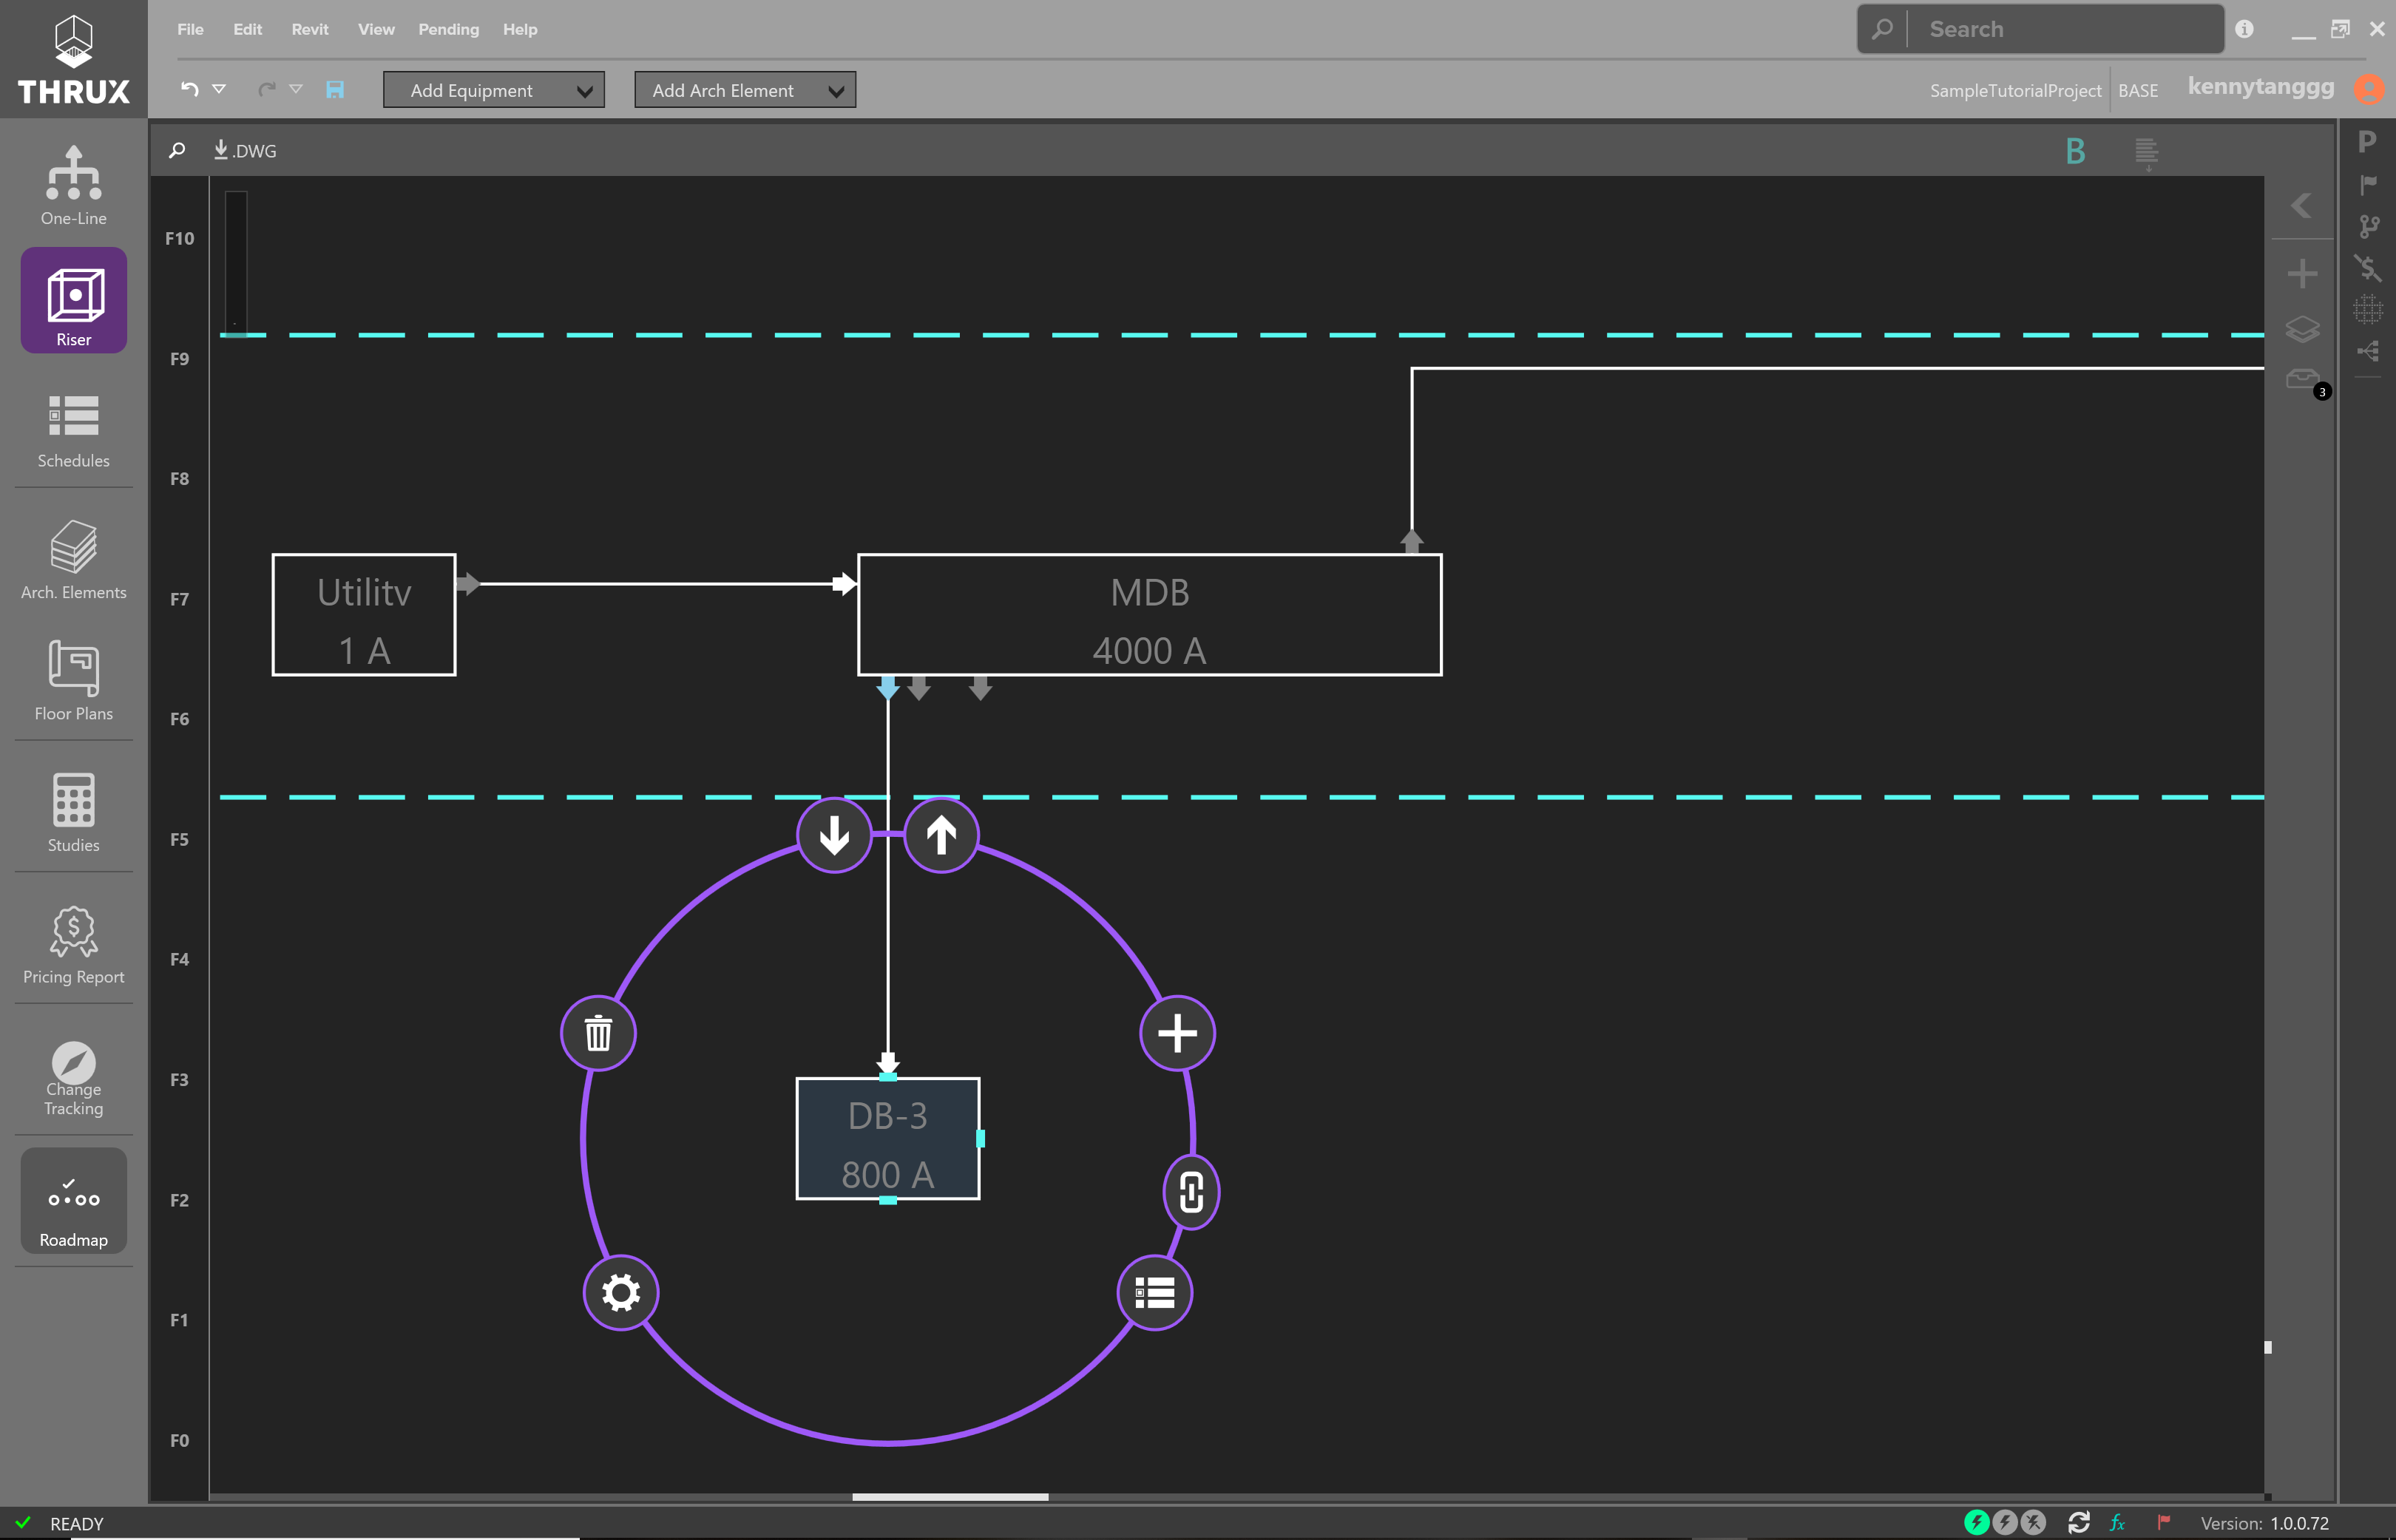Expand the redo history dropdown arrow
The width and height of the screenshot is (2396, 1540).
tap(296, 89)
